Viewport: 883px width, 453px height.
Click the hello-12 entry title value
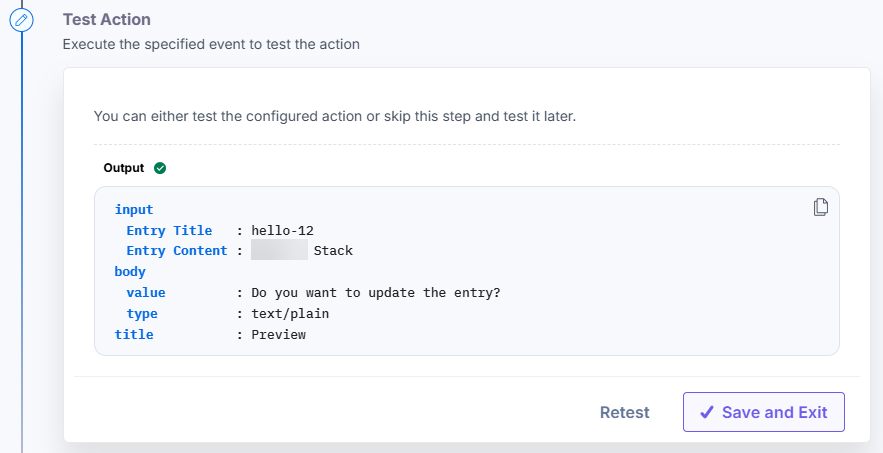click(x=283, y=230)
